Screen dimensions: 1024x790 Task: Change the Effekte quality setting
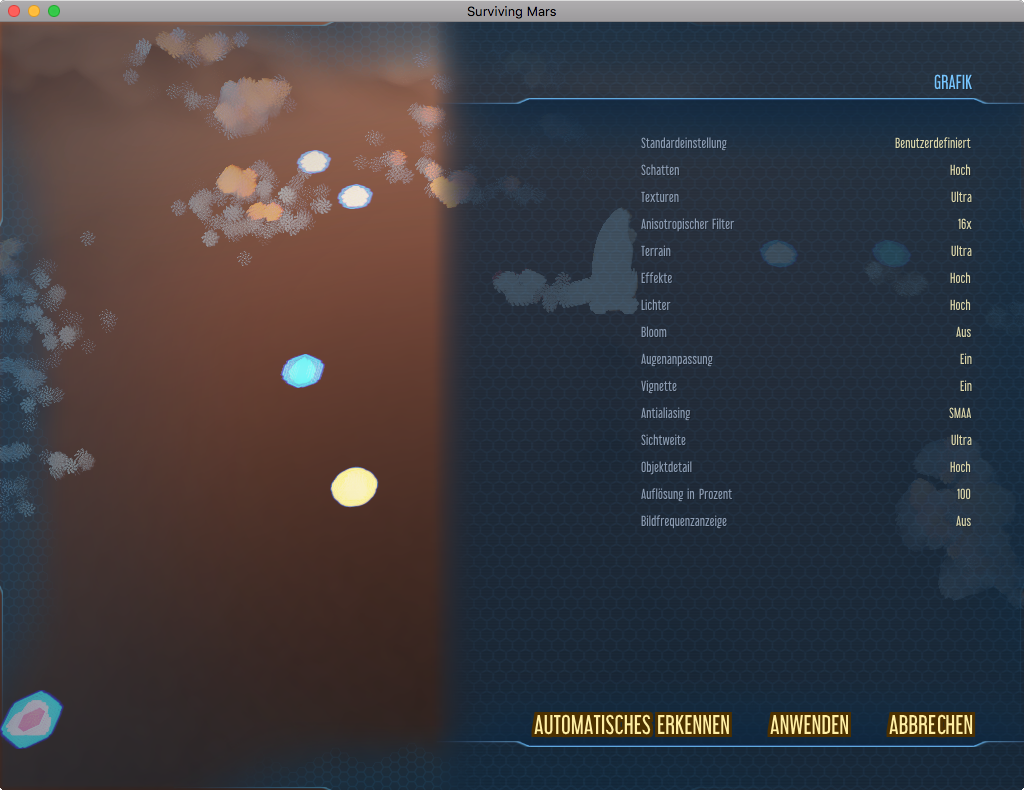pyautogui.click(x=806, y=278)
